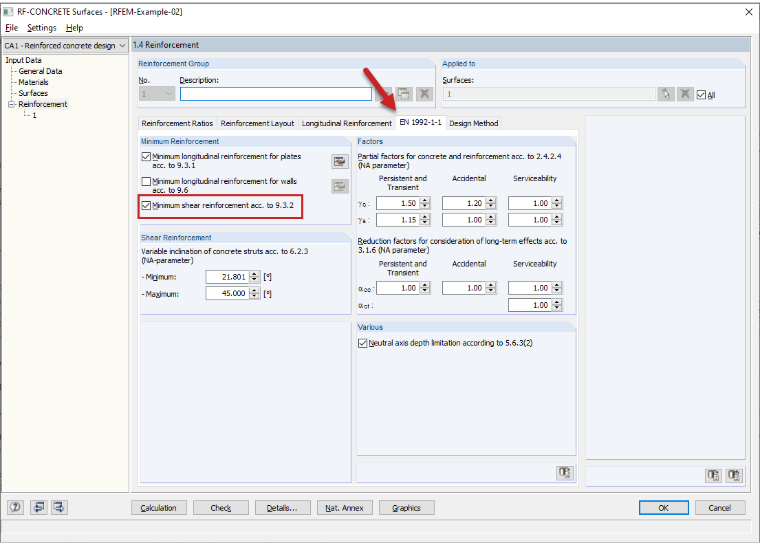Screen dimensions: 760x545
Task: Collapse the Reinforcement tree node
Action: [11, 104]
